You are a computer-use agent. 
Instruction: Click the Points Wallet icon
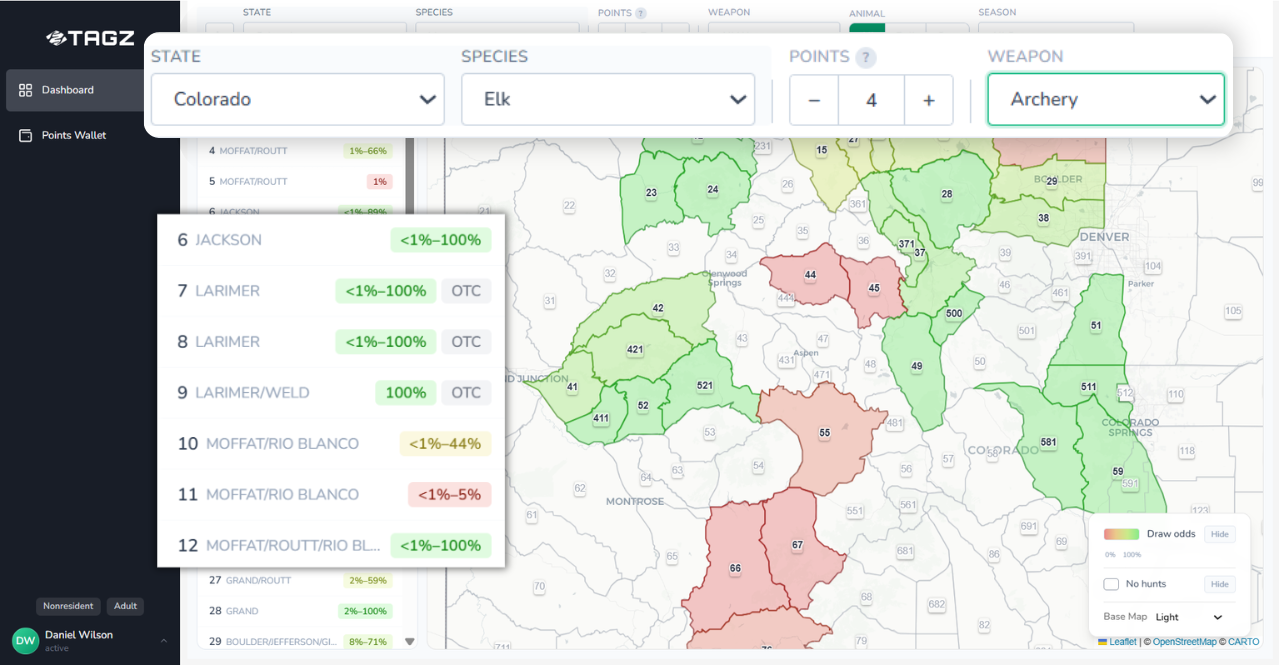point(26,135)
